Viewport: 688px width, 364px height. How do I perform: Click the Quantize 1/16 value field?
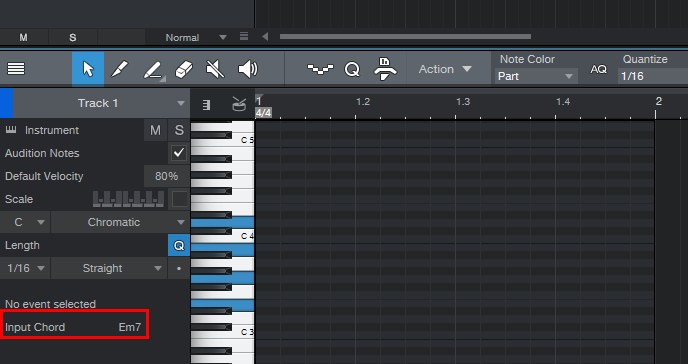[x=653, y=76]
